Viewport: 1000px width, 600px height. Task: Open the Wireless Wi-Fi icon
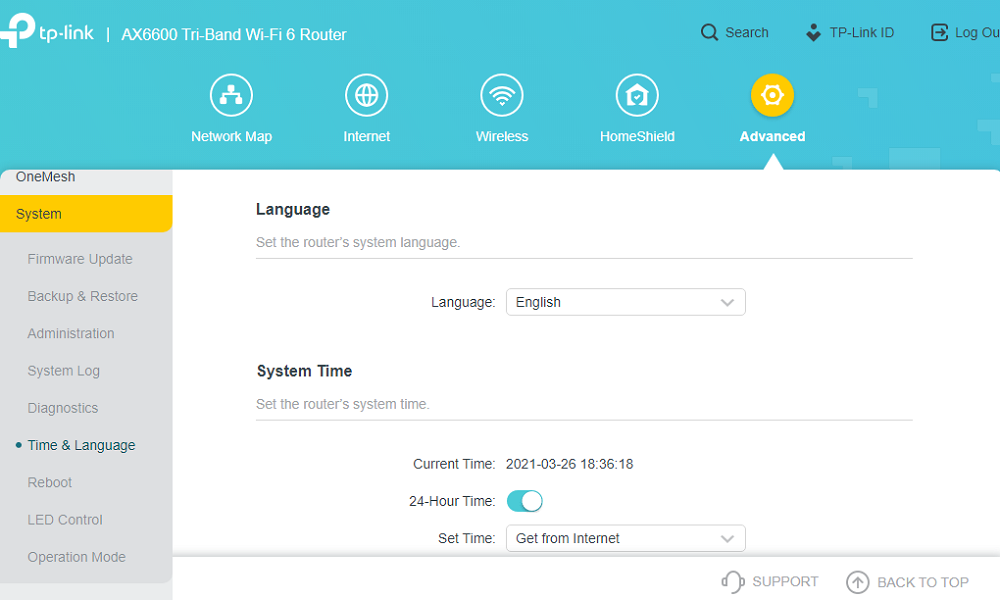coord(501,95)
